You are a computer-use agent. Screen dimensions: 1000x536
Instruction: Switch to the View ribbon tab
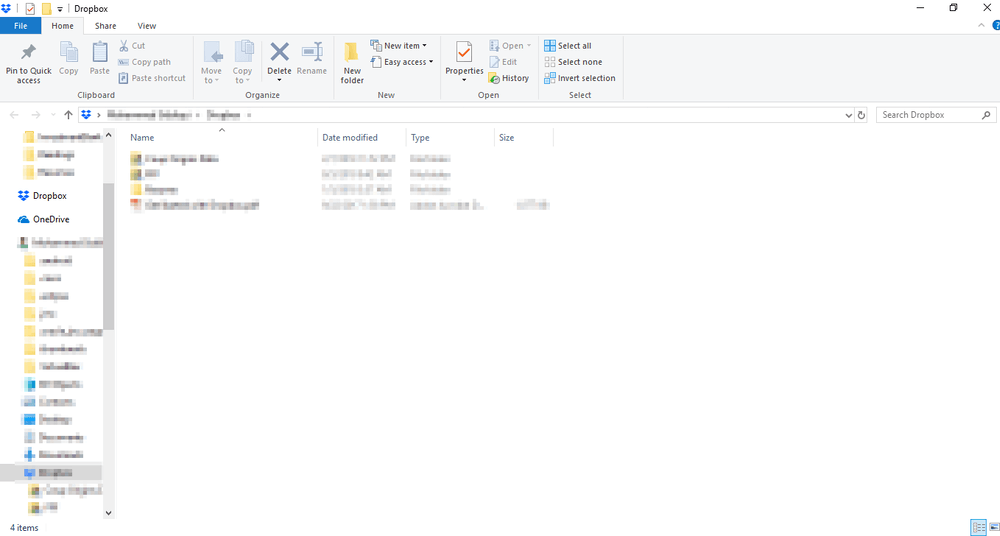pos(147,26)
